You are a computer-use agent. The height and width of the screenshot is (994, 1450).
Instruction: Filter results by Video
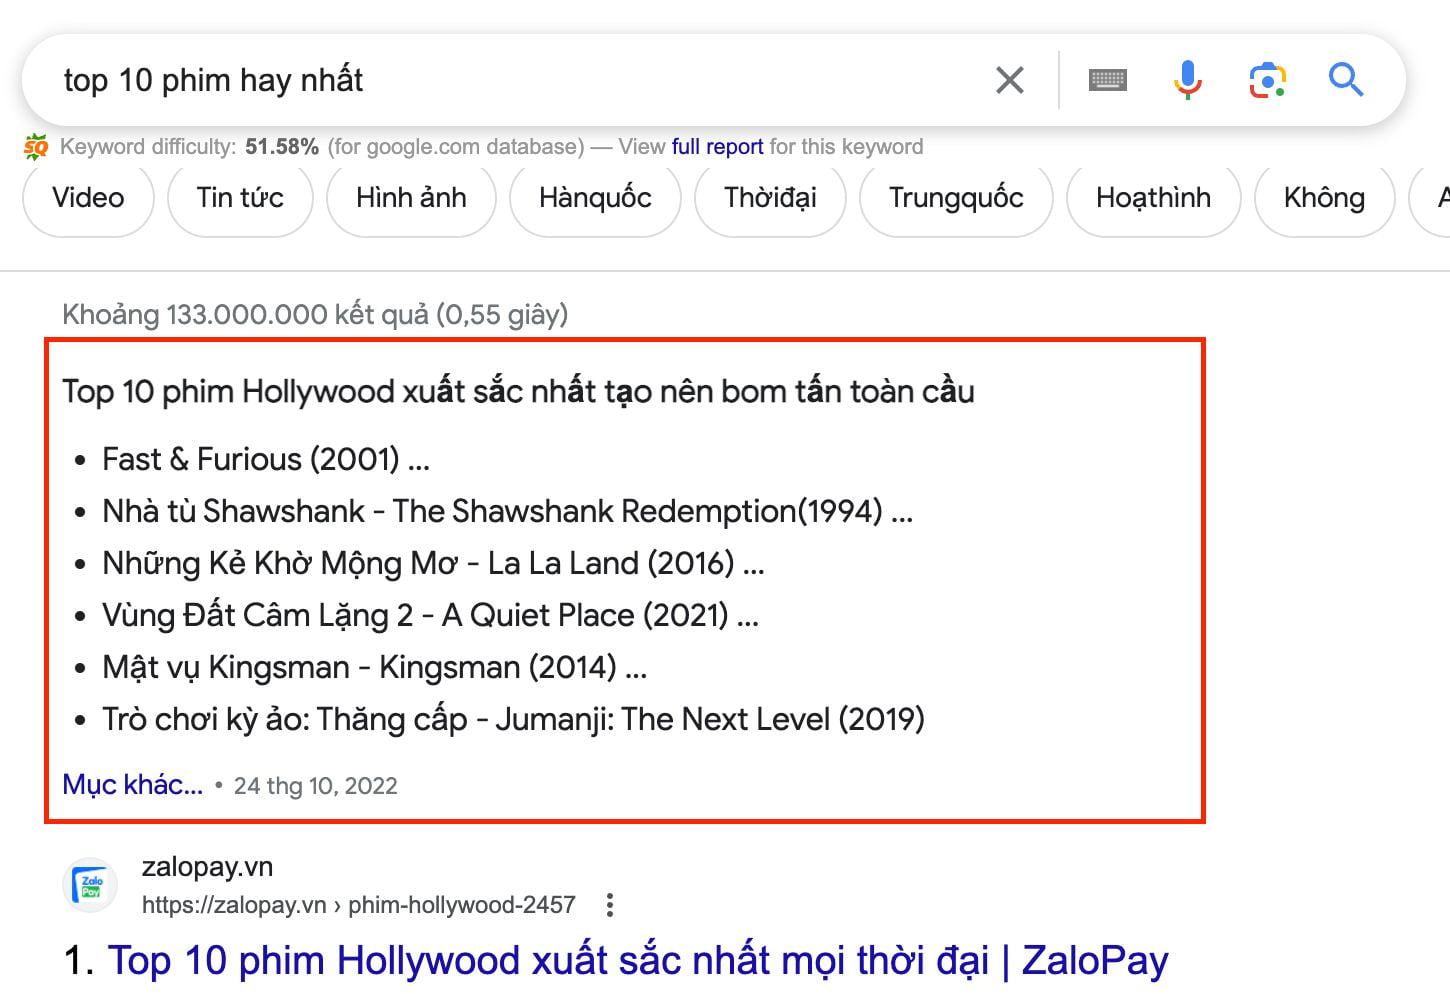[x=88, y=198]
